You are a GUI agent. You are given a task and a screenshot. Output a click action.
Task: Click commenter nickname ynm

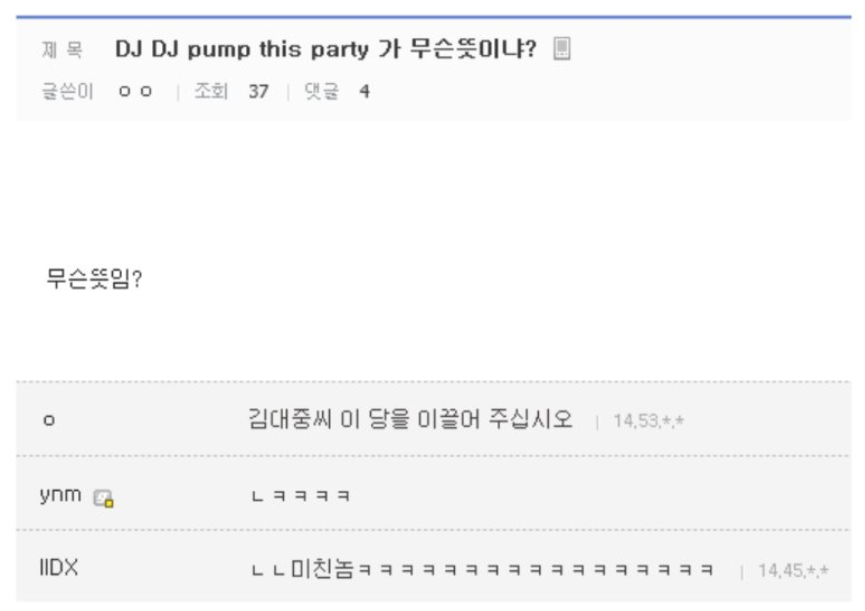coord(60,495)
